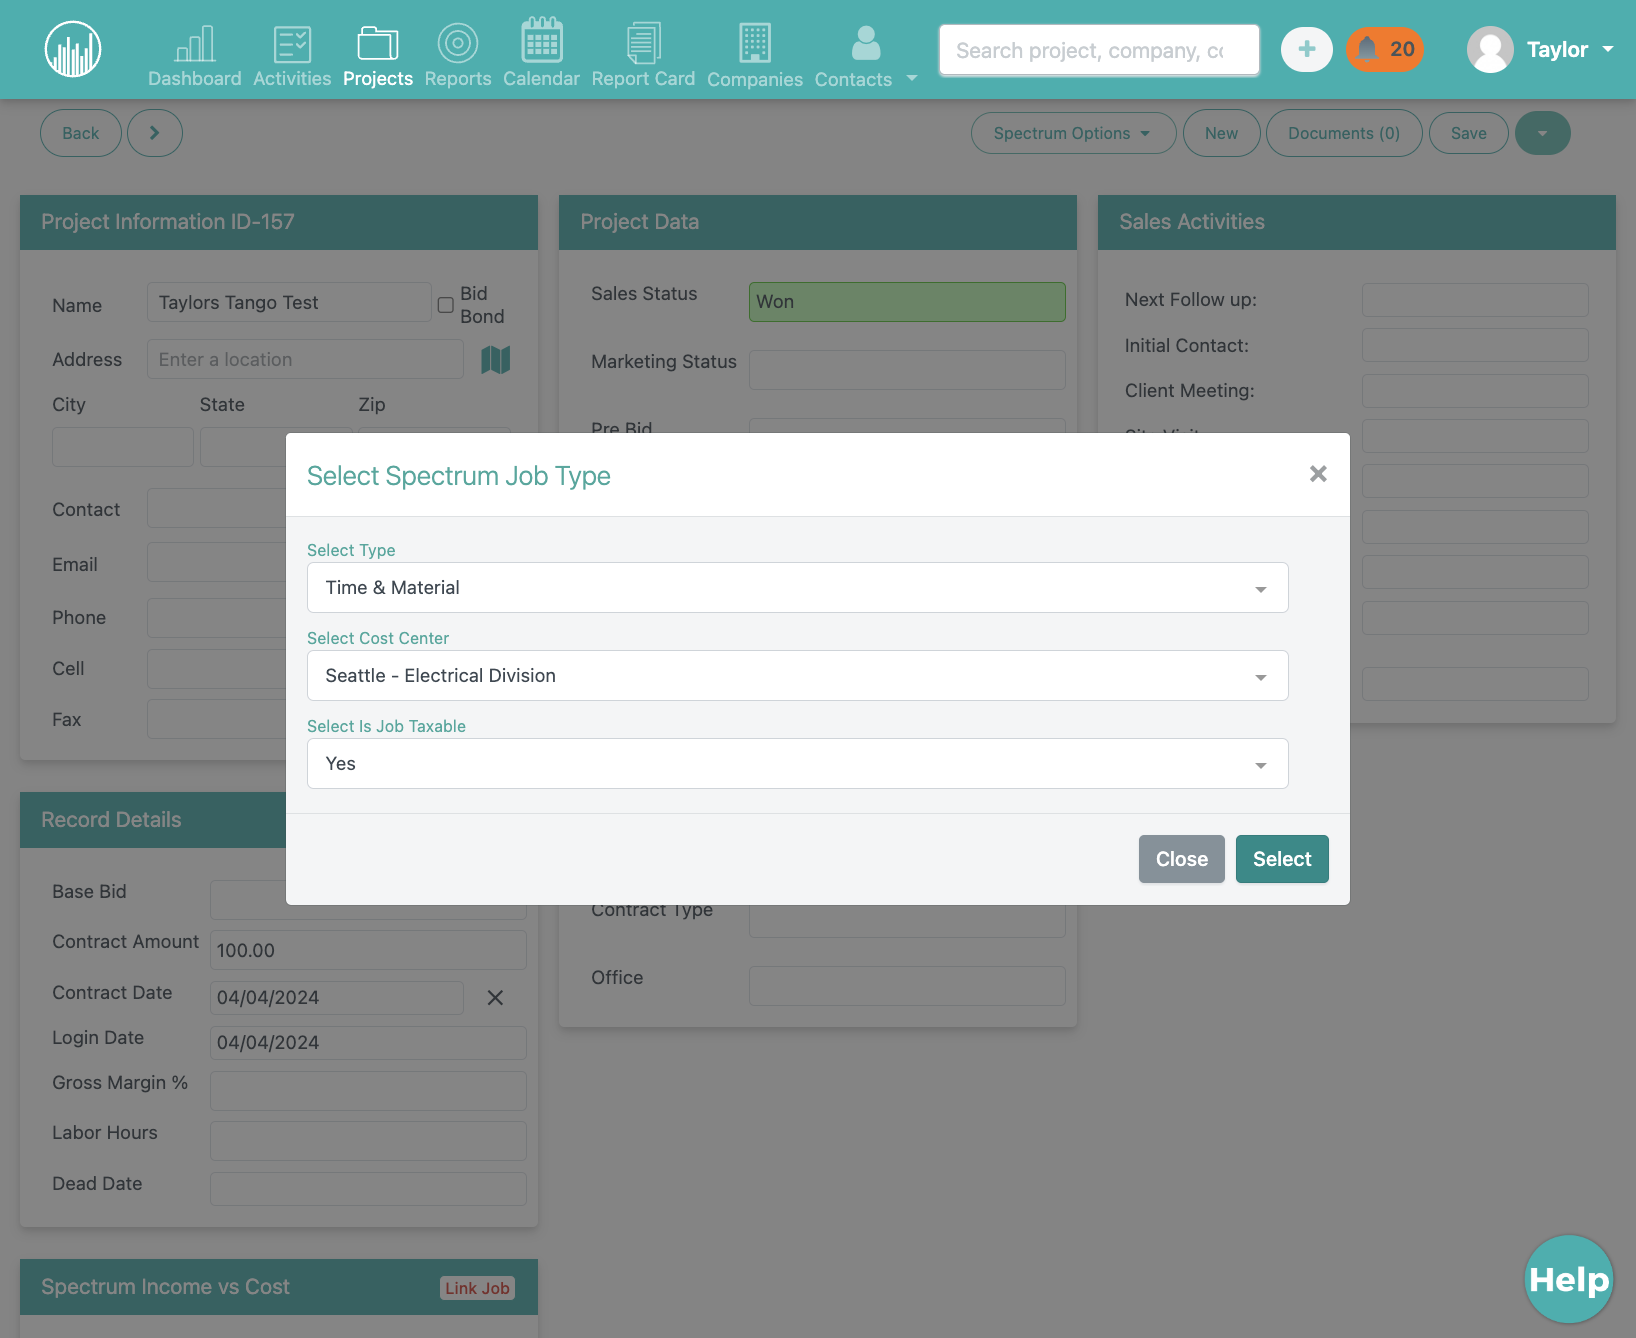The width and height of the screenshot is (1636, 1338).
Task: Open the Calendar icon
Action: coord(542,40)
